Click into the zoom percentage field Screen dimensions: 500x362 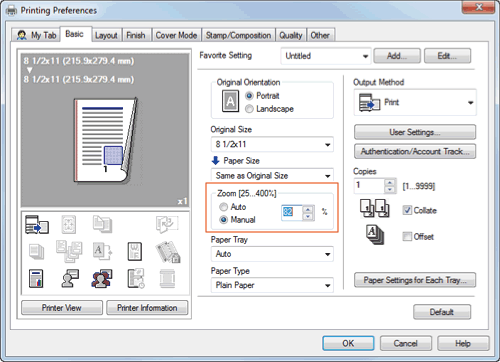292,212
